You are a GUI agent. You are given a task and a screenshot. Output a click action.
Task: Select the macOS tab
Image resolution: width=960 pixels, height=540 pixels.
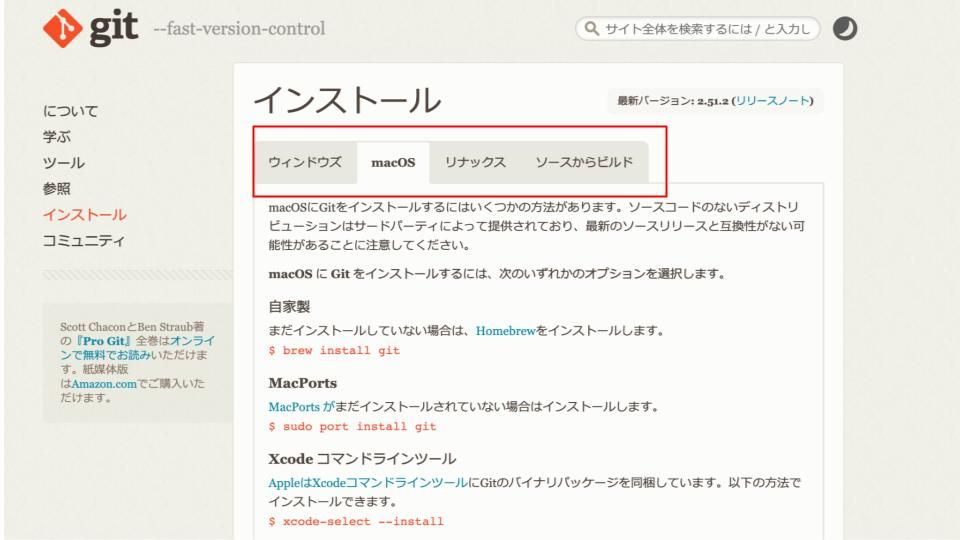point(393,163)
